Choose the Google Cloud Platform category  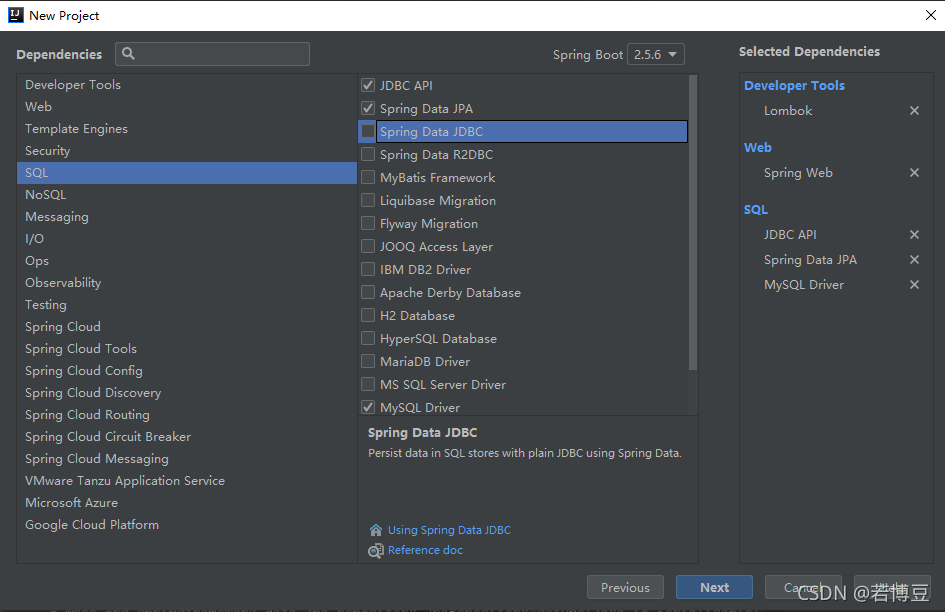tap(187, 525)
